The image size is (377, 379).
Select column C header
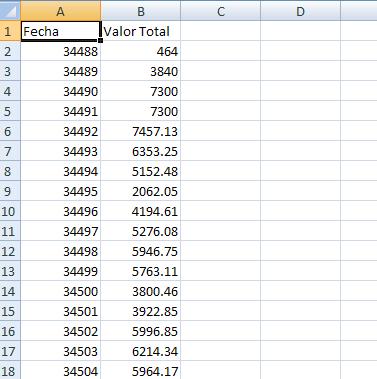coord(221,11)
